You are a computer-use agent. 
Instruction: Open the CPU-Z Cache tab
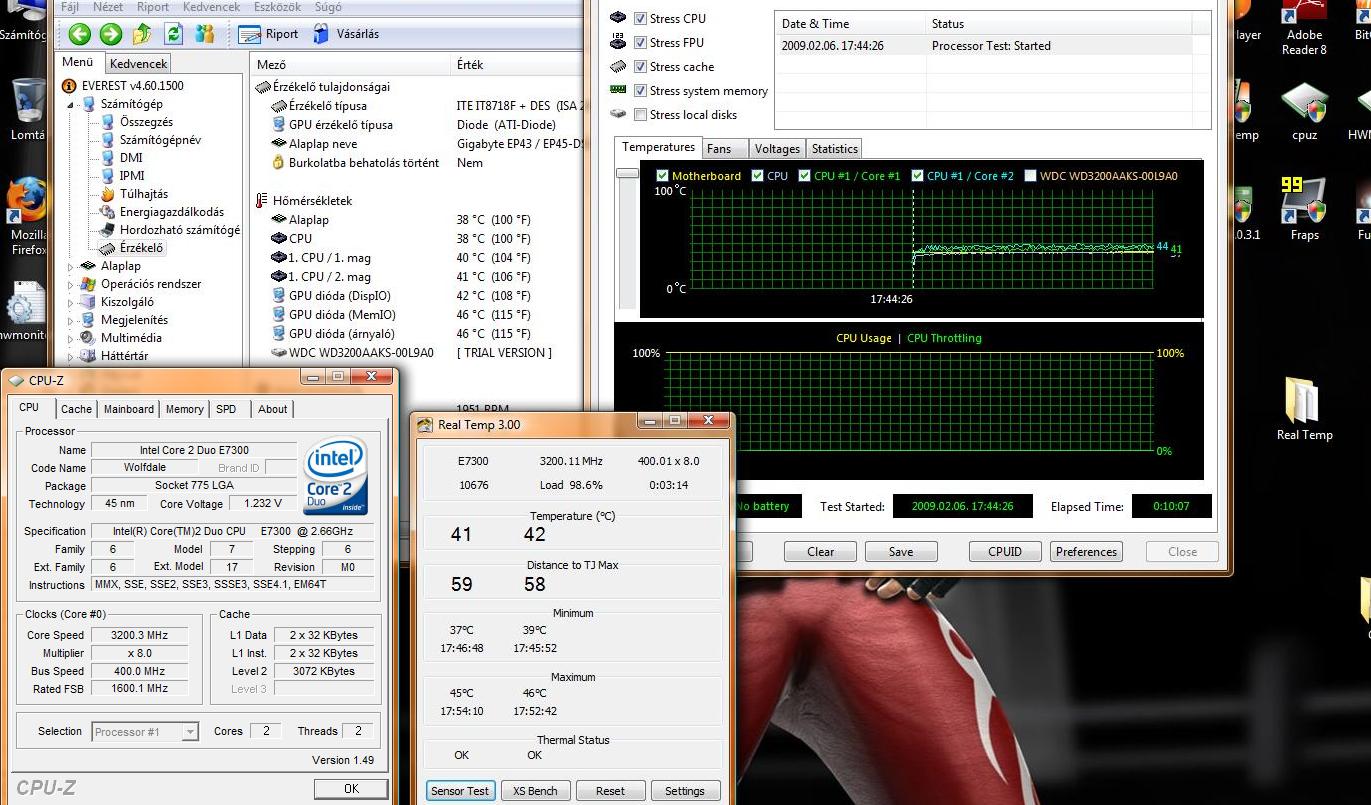click(76, 409)
